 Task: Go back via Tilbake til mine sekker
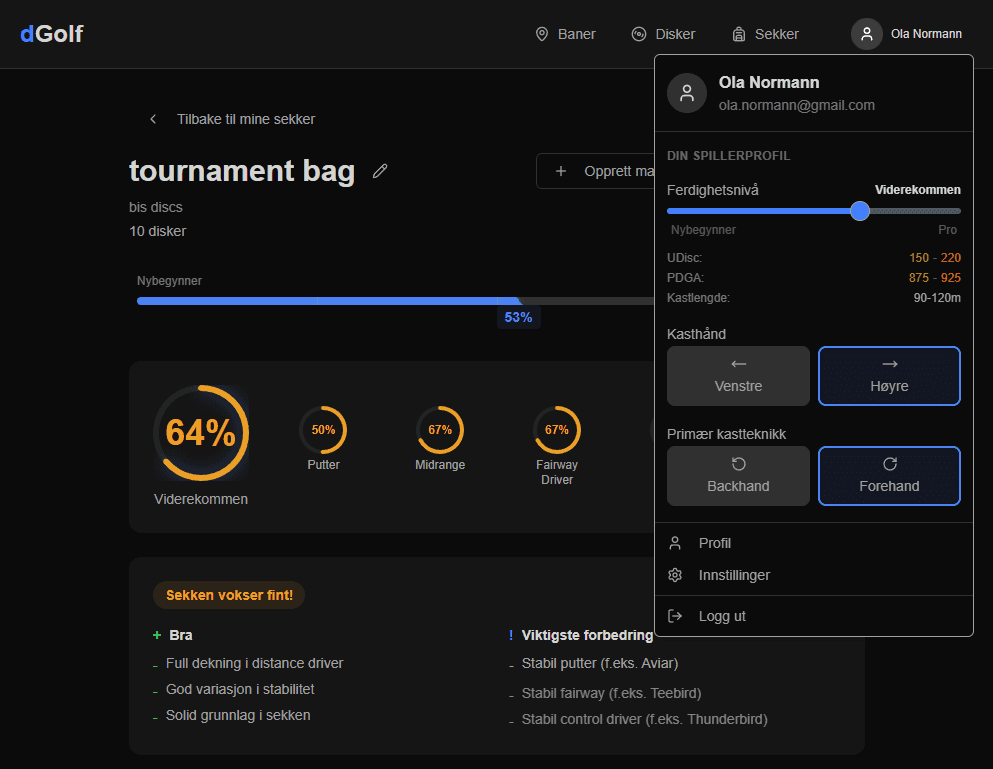click(245, 119)
